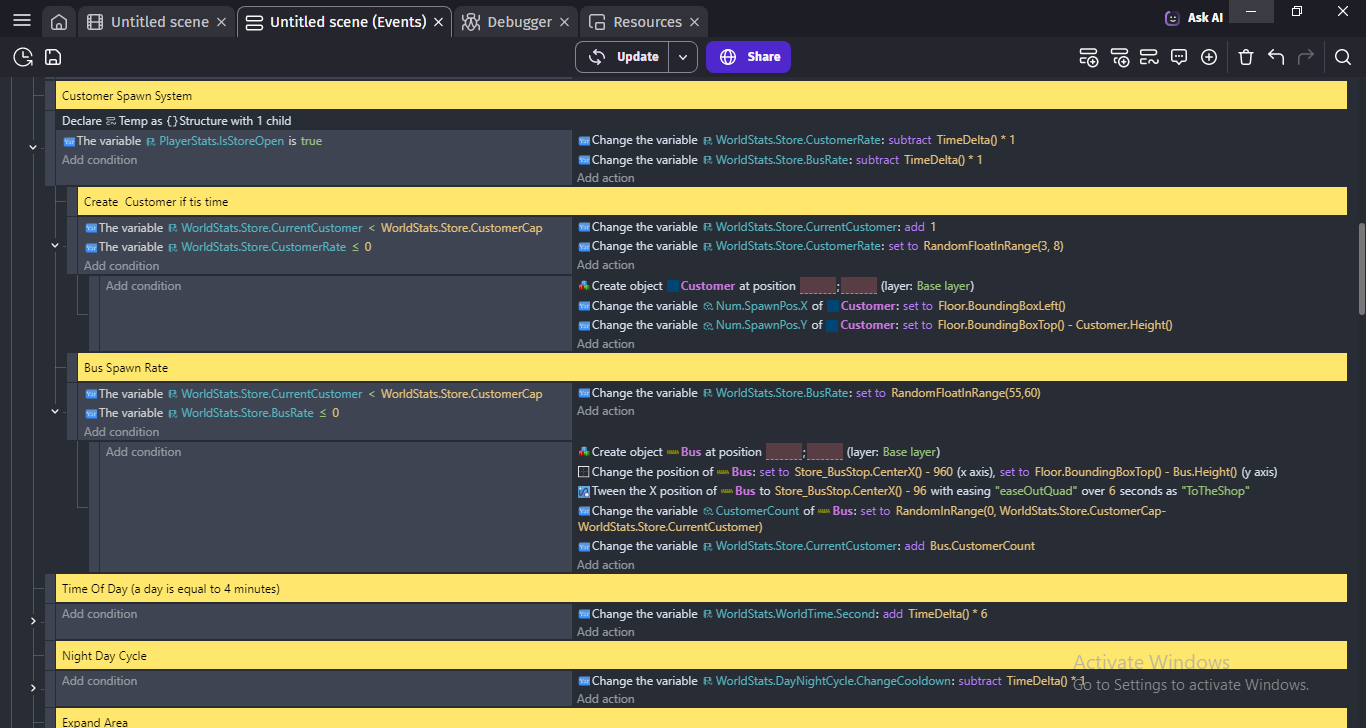Click variable icon of BusRate ≤ 0 condition

coord(91,413)
